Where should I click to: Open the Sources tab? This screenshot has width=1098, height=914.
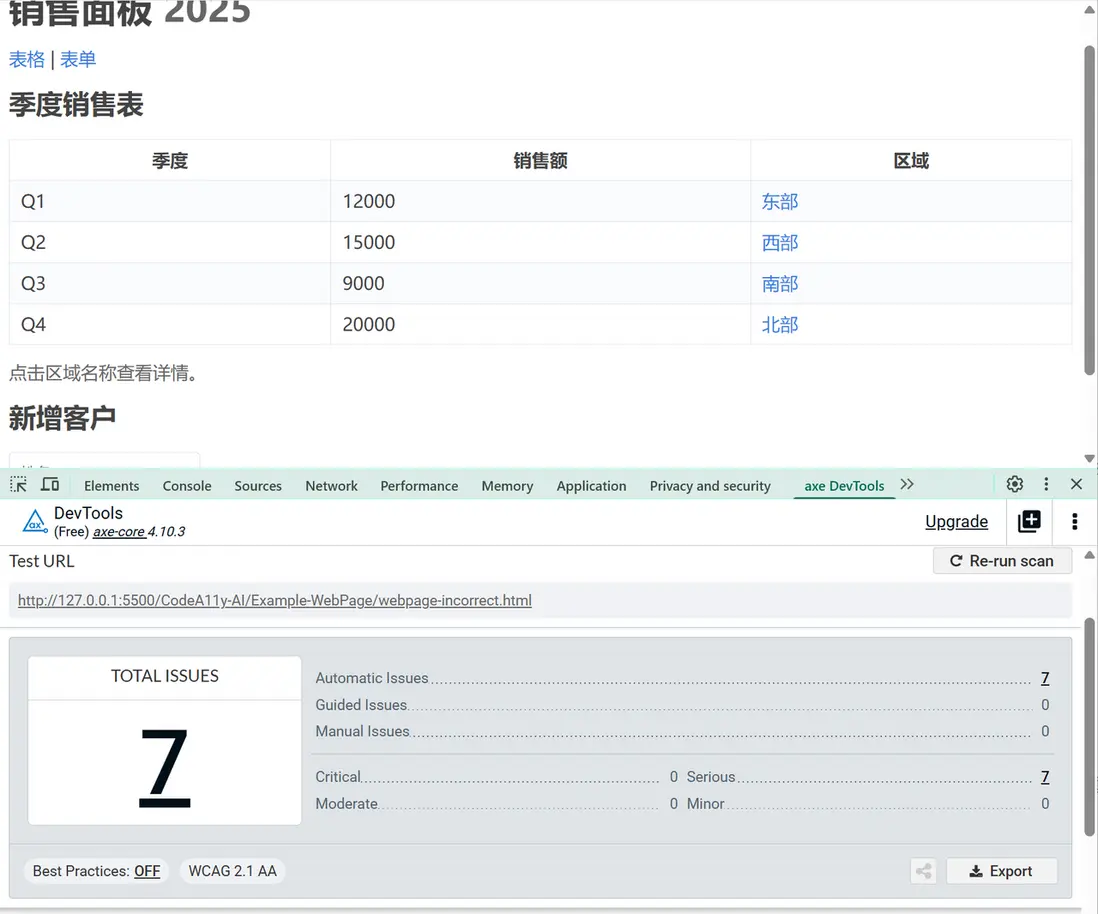coord(258,485)
